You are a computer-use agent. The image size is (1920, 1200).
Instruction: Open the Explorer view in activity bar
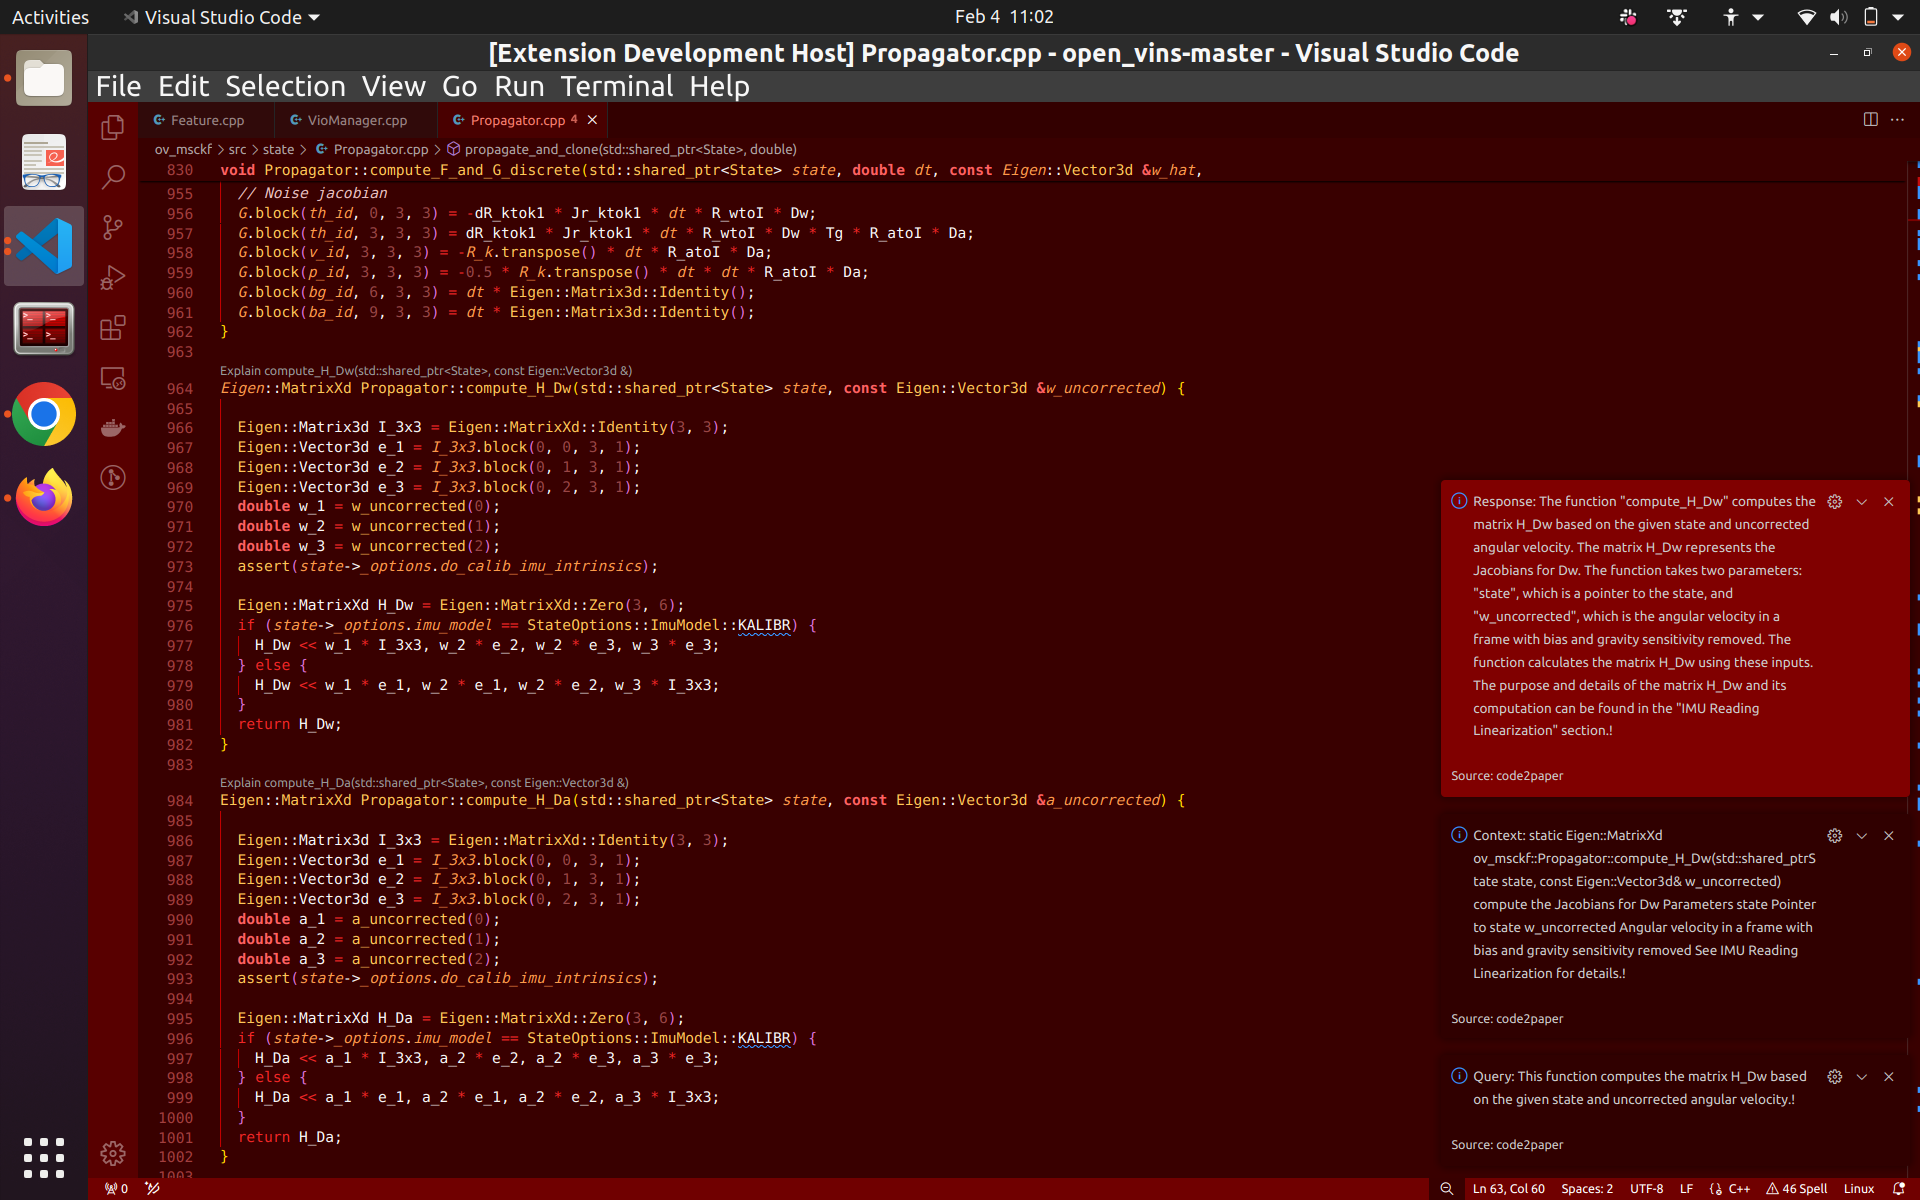click(x=113, y=127)
